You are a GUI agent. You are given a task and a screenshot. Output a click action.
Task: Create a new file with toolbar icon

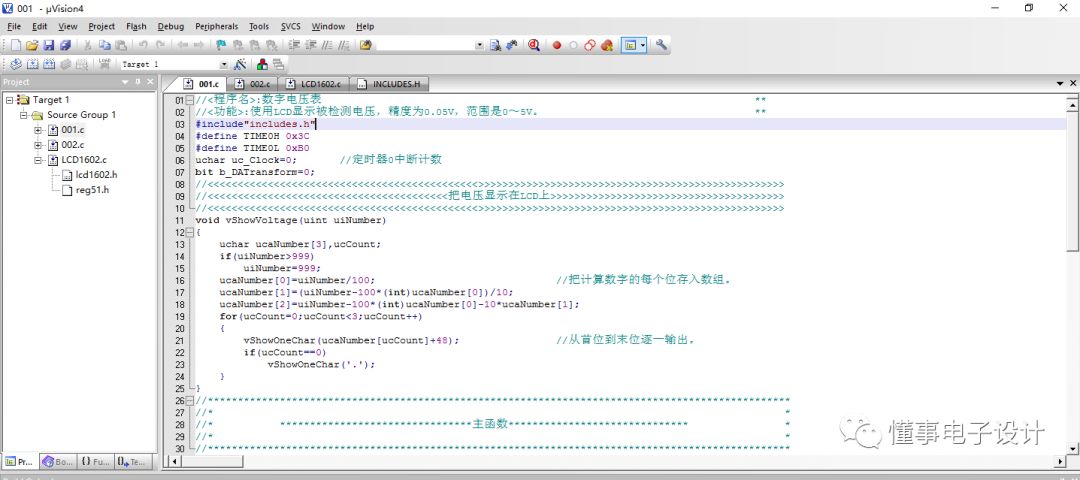(x=16, y=45)
